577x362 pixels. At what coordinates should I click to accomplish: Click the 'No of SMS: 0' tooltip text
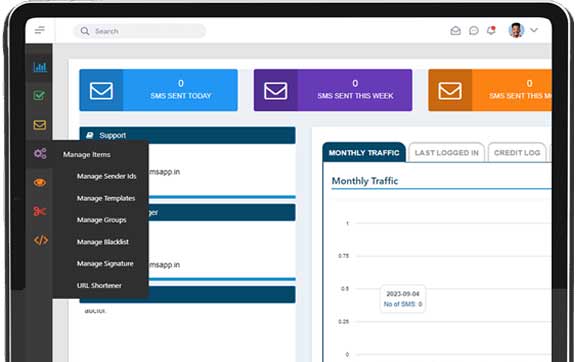pyautogui.click(x=403, y=304)
